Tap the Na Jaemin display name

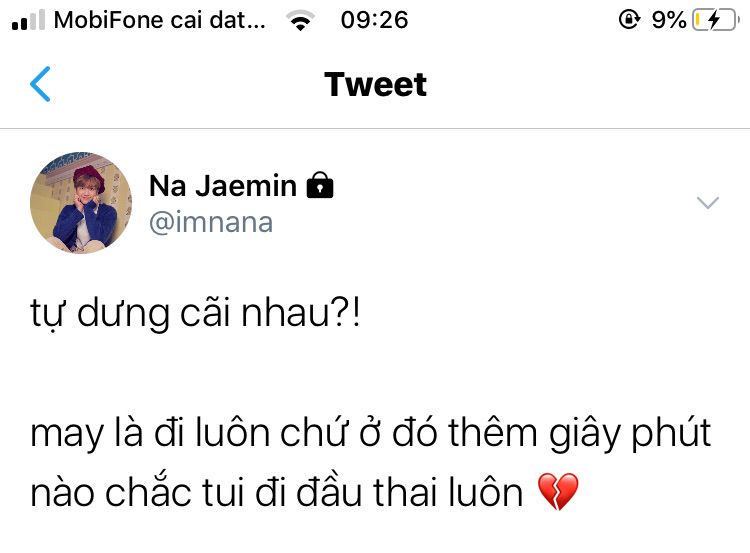click(x=223, y=186)
